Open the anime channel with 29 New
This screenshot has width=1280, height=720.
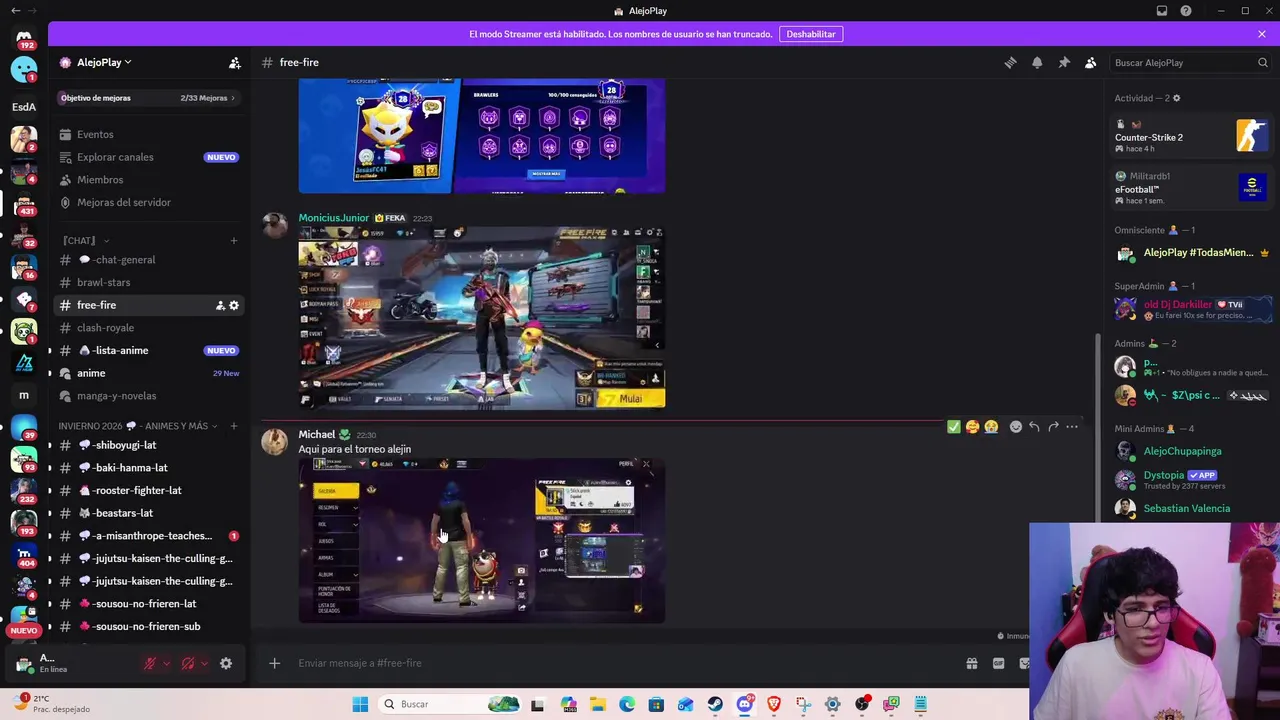click(x=148, y=373)
